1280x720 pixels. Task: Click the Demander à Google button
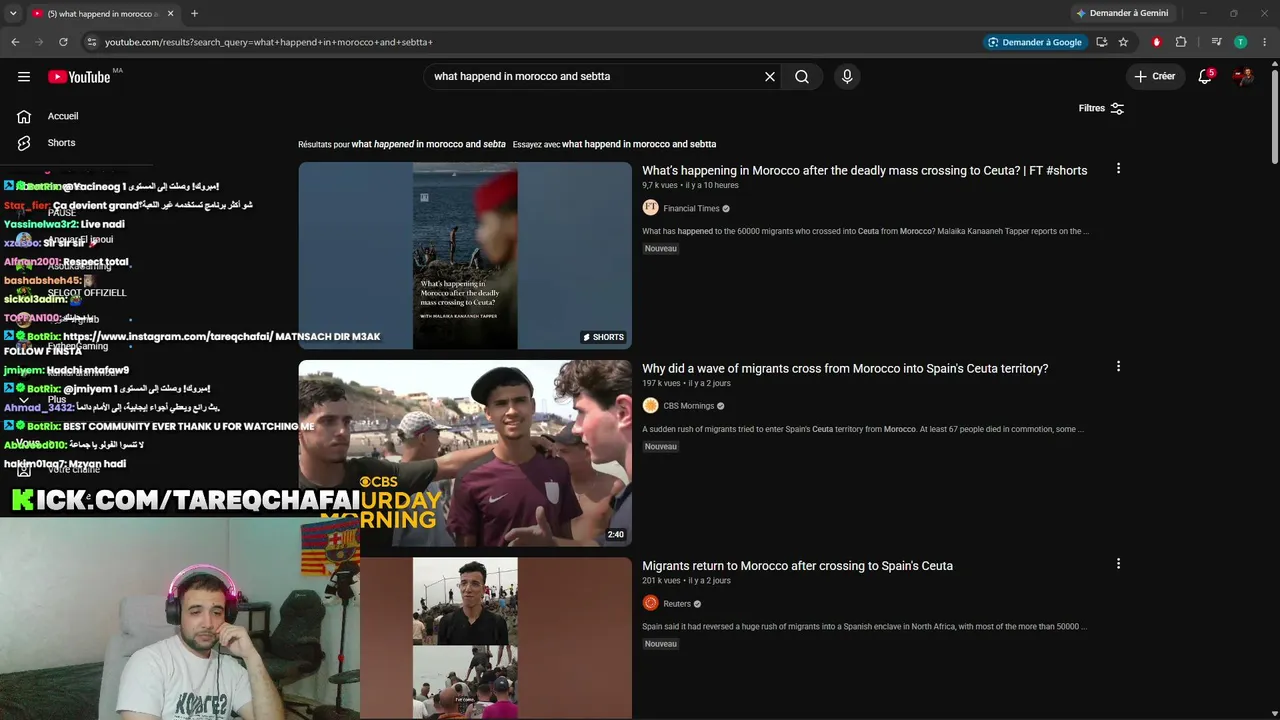tap(1034, 42)
